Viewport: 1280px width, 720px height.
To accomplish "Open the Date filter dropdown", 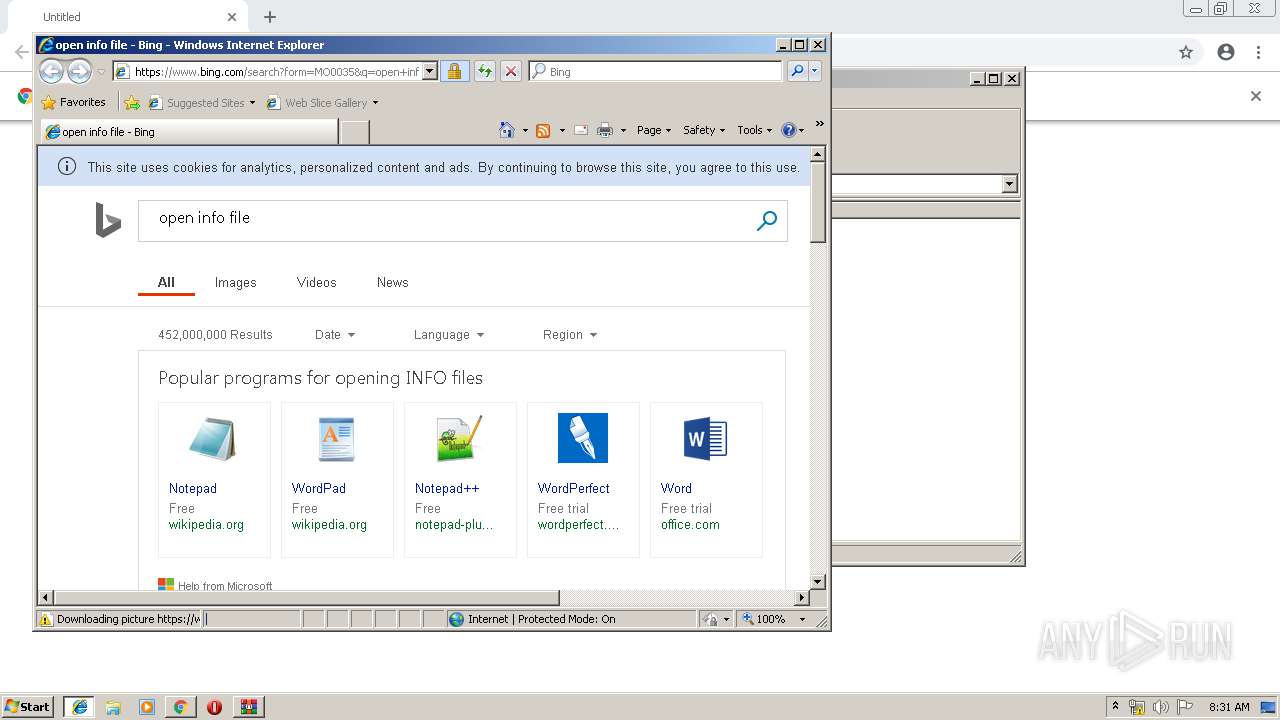I will (335, 335).
